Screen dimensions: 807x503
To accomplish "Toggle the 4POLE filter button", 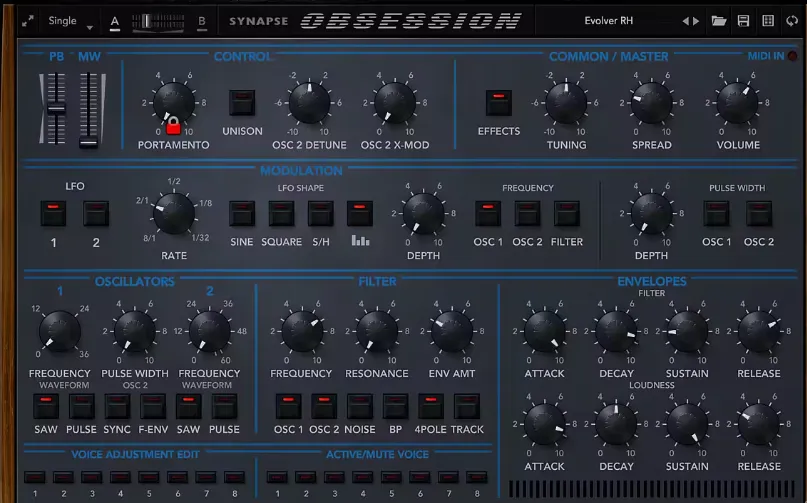I will 431,407.
